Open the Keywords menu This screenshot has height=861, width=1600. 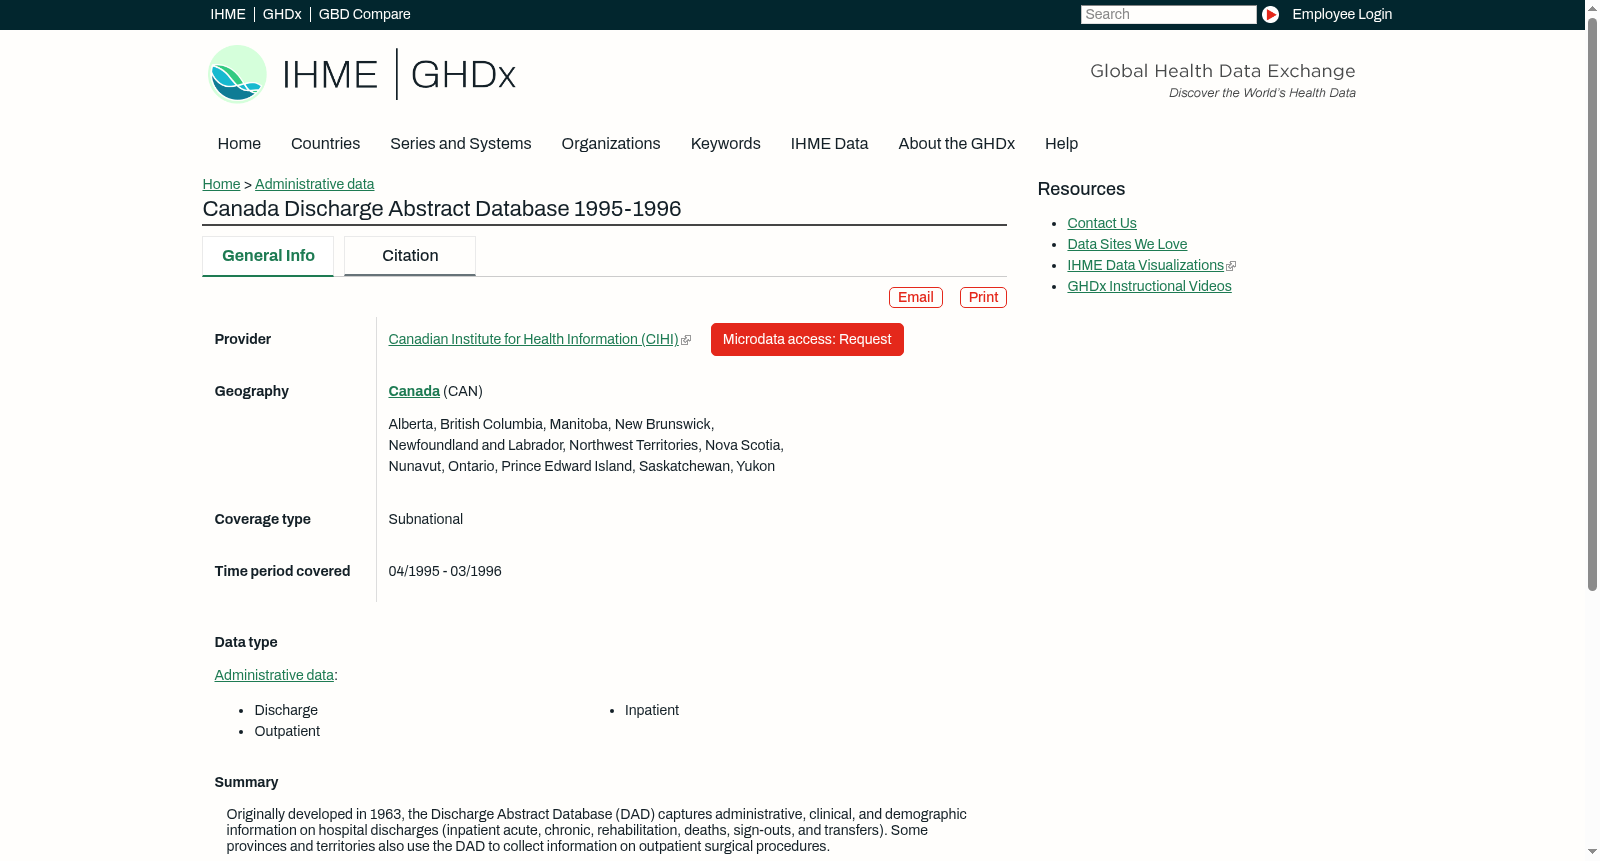[x=726, y=144]
